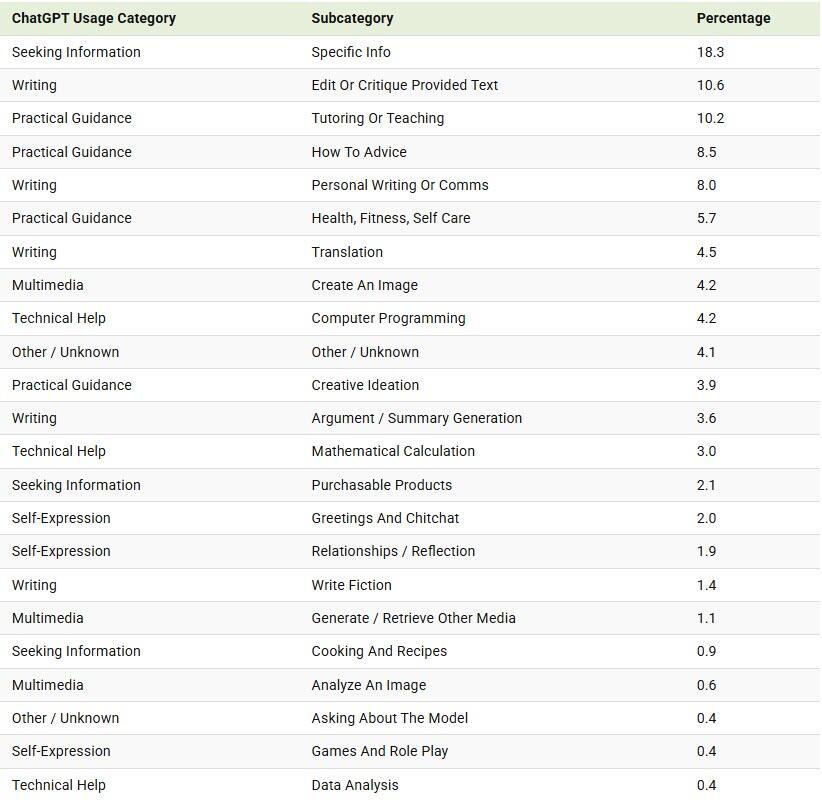Select the Create An Image cell
Image resolution: width=822 pixels, height=805 pixels.
364,285
